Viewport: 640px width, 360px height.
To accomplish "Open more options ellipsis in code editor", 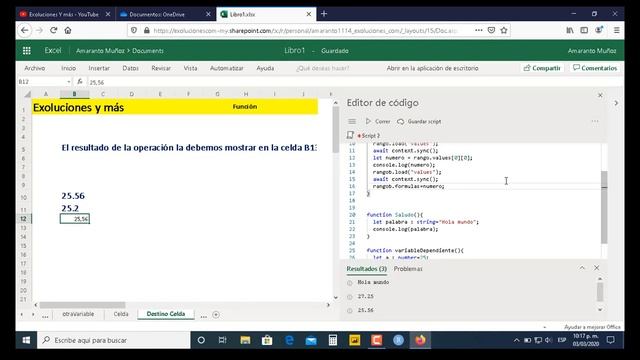I will pos(595,121).
